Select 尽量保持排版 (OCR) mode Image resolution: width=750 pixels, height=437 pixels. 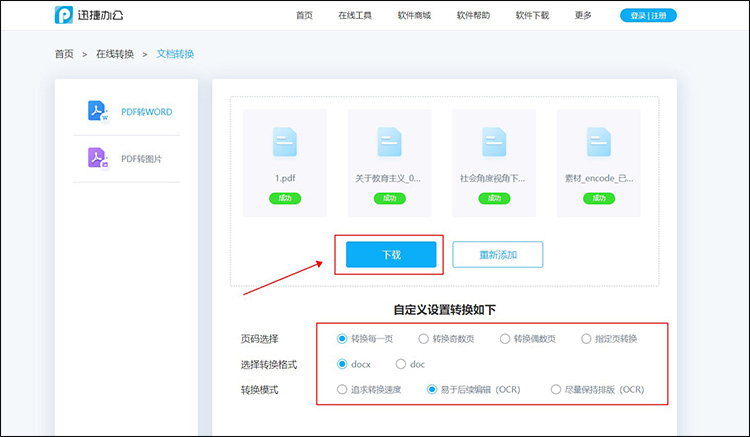tap(597, 390)
